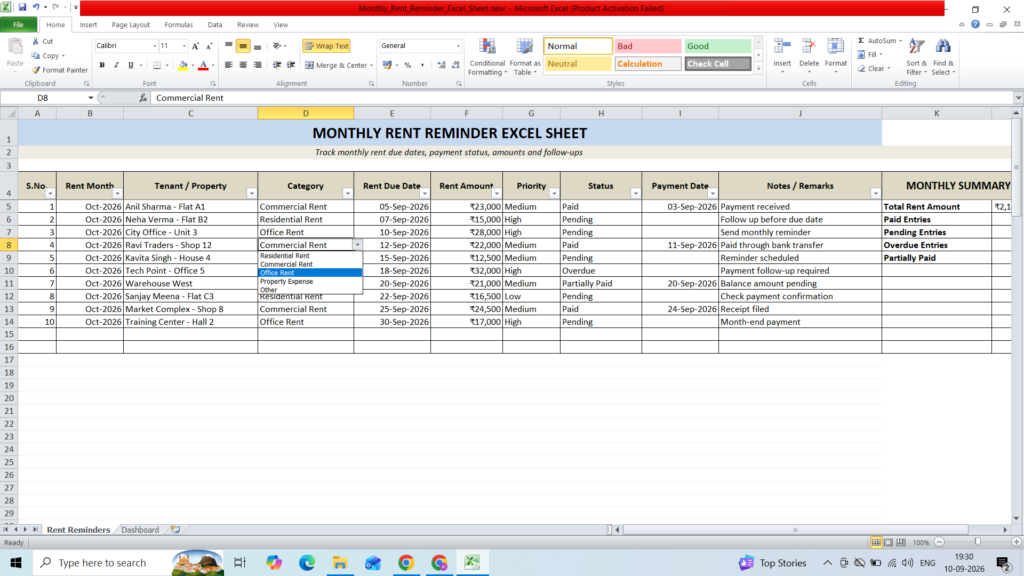Switch to the Dashboard sheet tab

pyautogui.click(x=140, y=530)
